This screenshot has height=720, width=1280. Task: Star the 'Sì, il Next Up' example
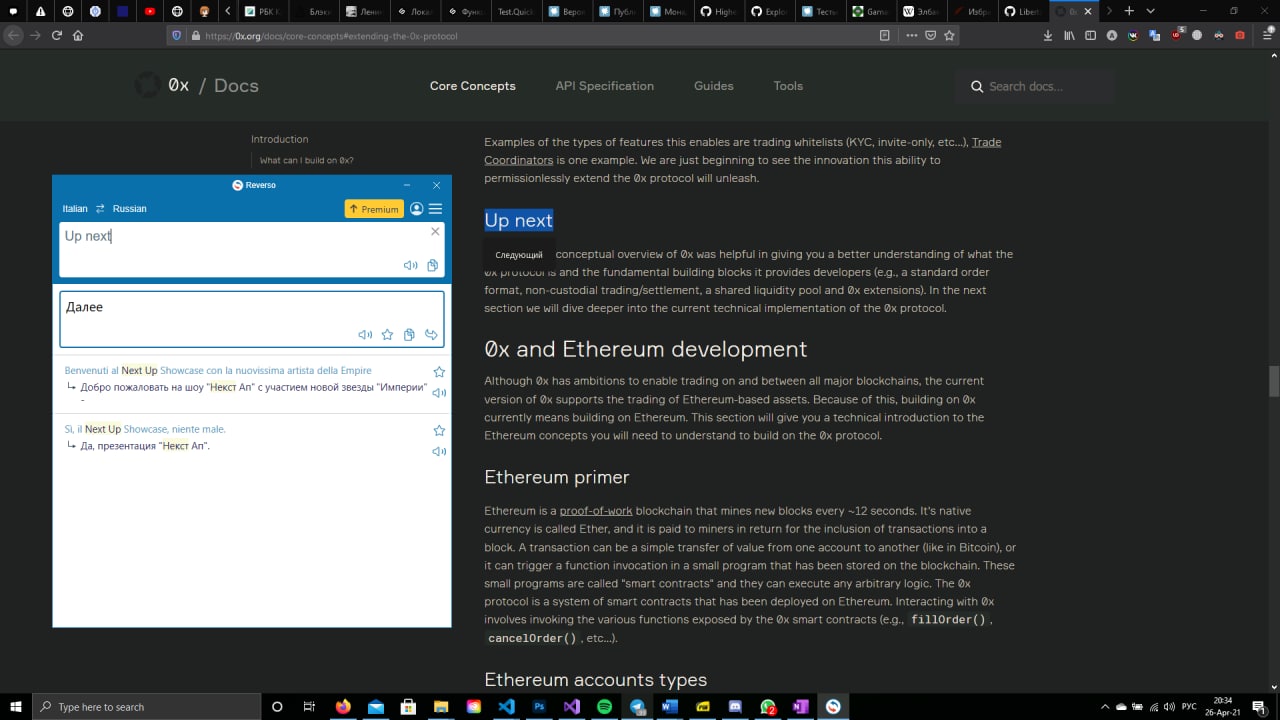pyautogui.click(x=439, y=431)
